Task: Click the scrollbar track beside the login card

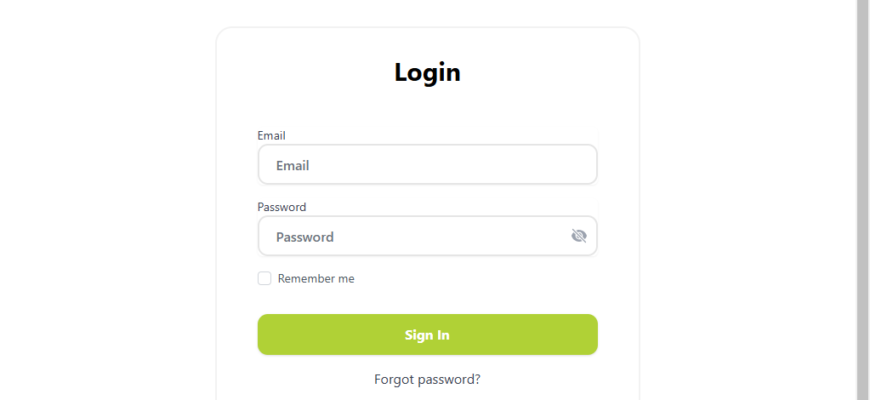Action: pos(863,200)
